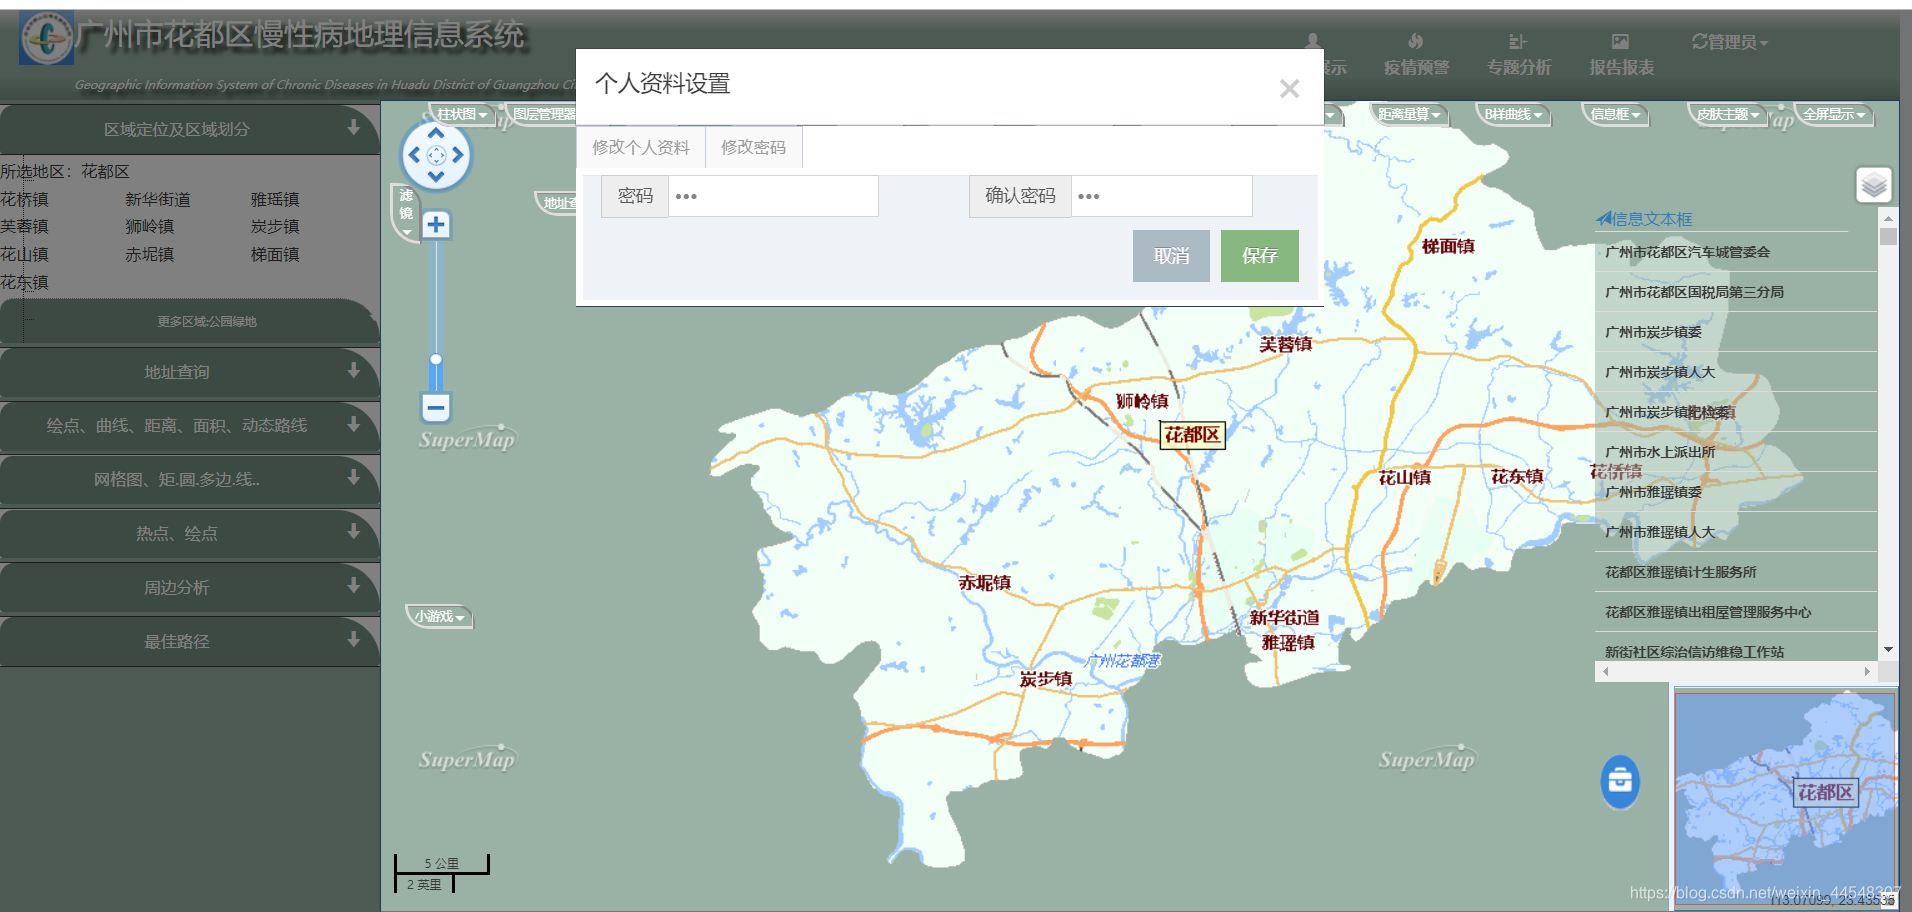Click the 密码 input field
The width and height of the screenshot is (1912, 912).
[773, 196]
